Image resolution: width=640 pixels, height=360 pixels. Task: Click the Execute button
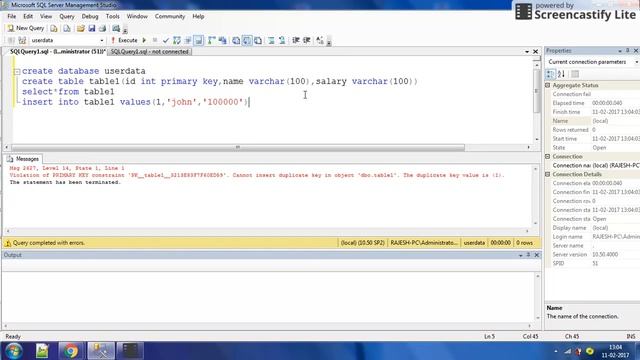pos(124,40)
